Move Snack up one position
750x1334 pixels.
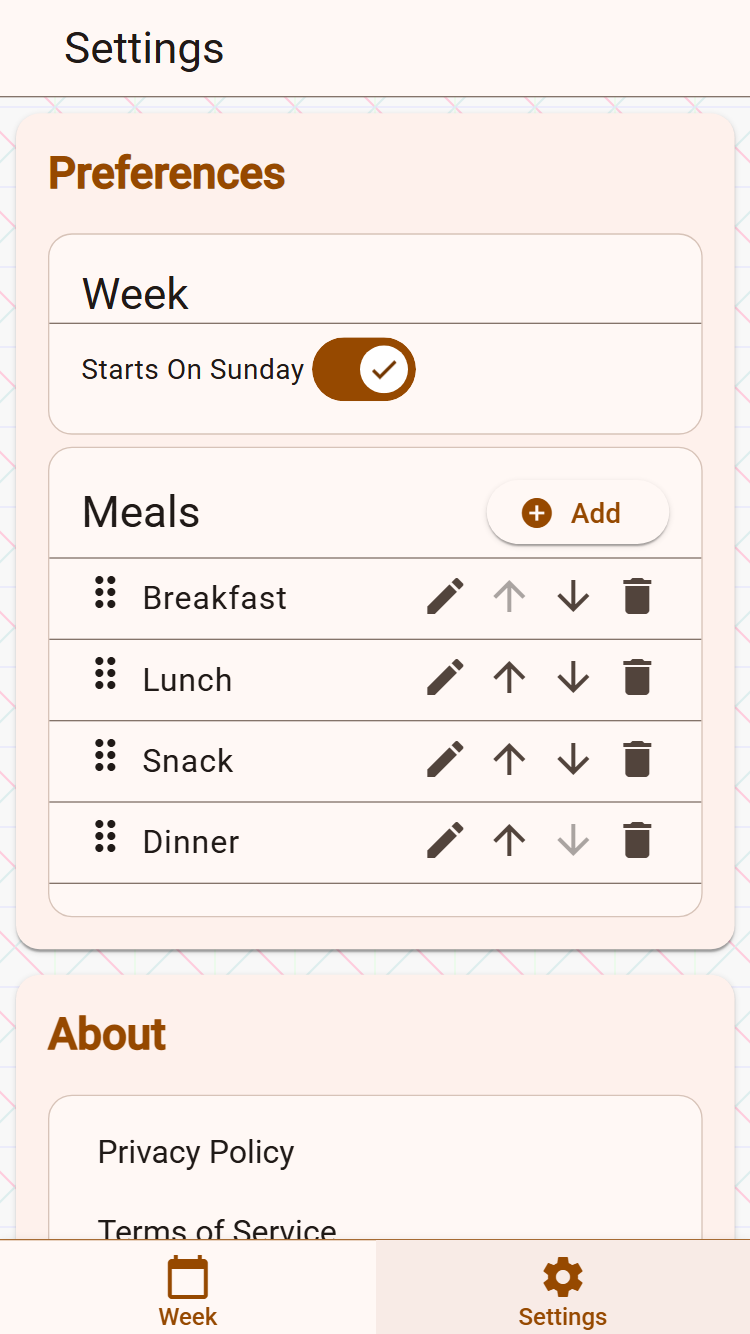(x=509, y=759)
